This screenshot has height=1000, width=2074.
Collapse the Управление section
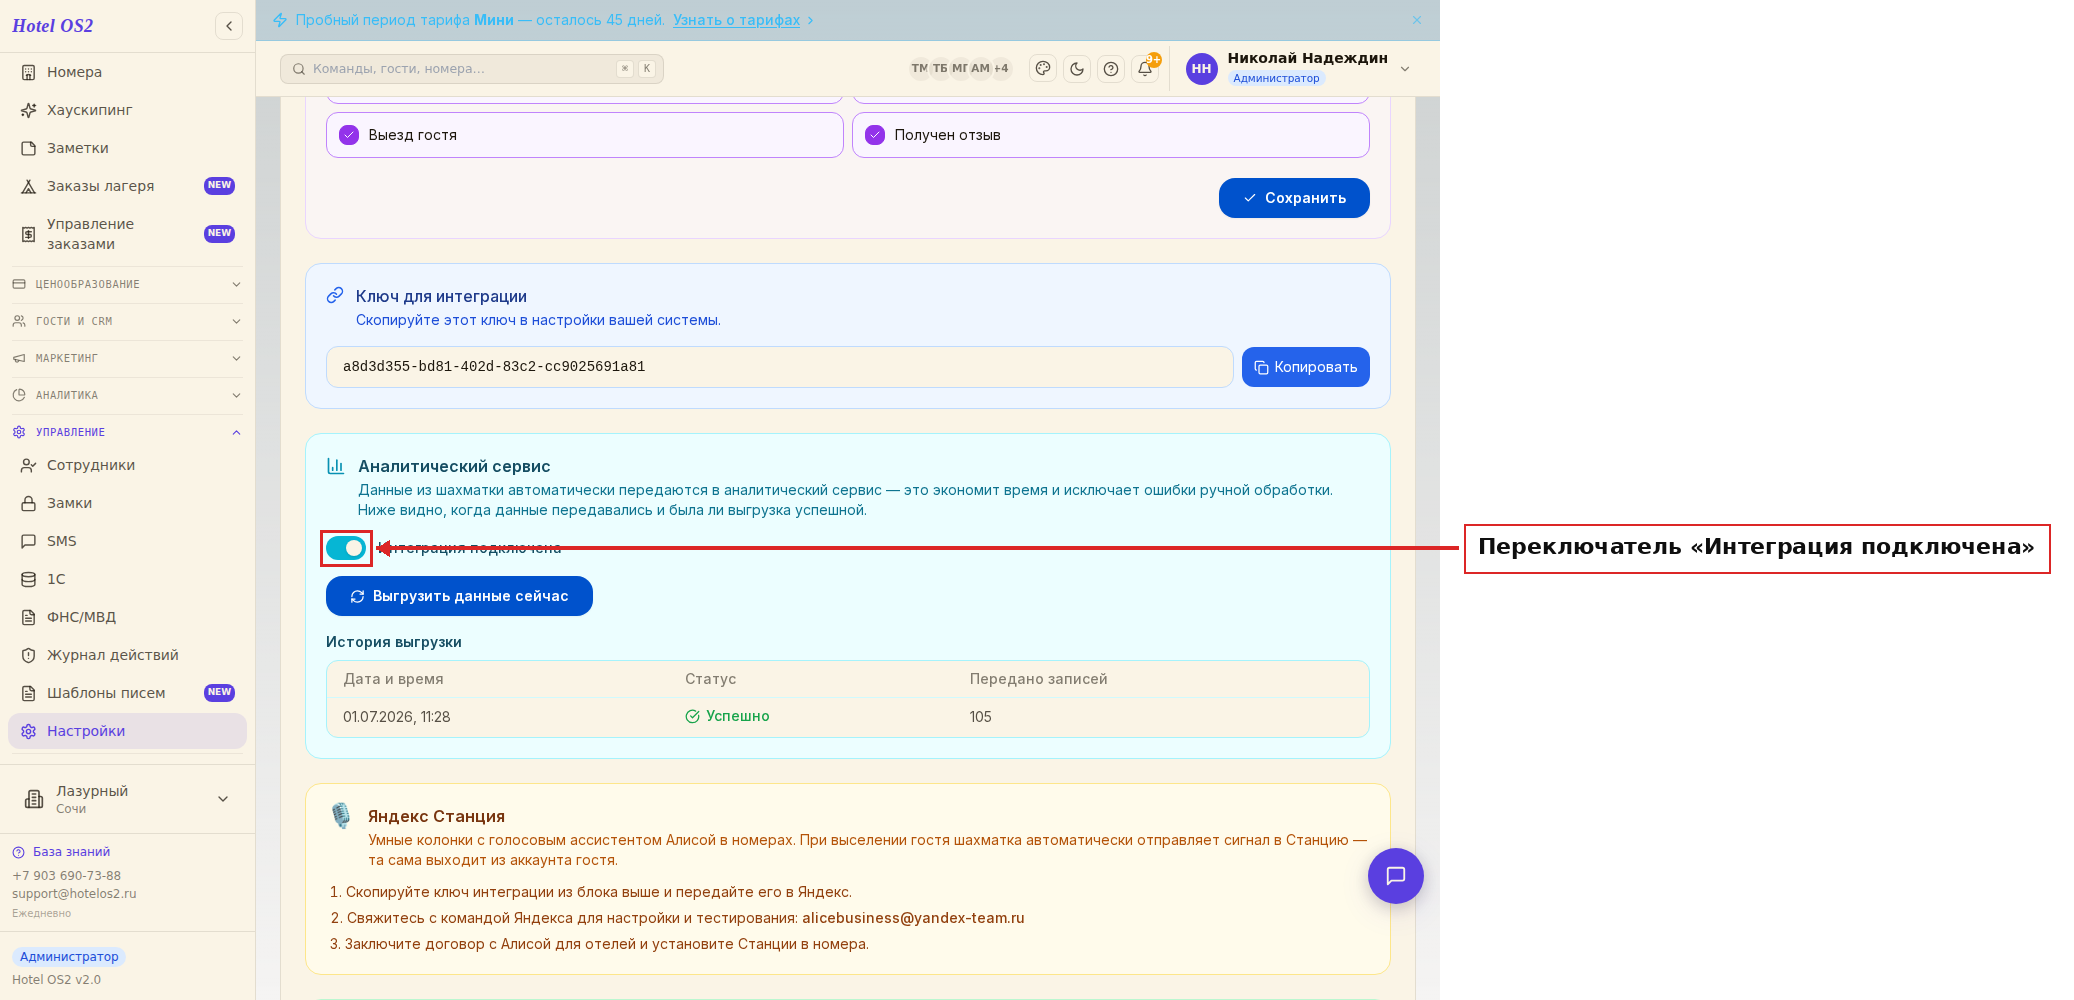[x=127, y=433]
